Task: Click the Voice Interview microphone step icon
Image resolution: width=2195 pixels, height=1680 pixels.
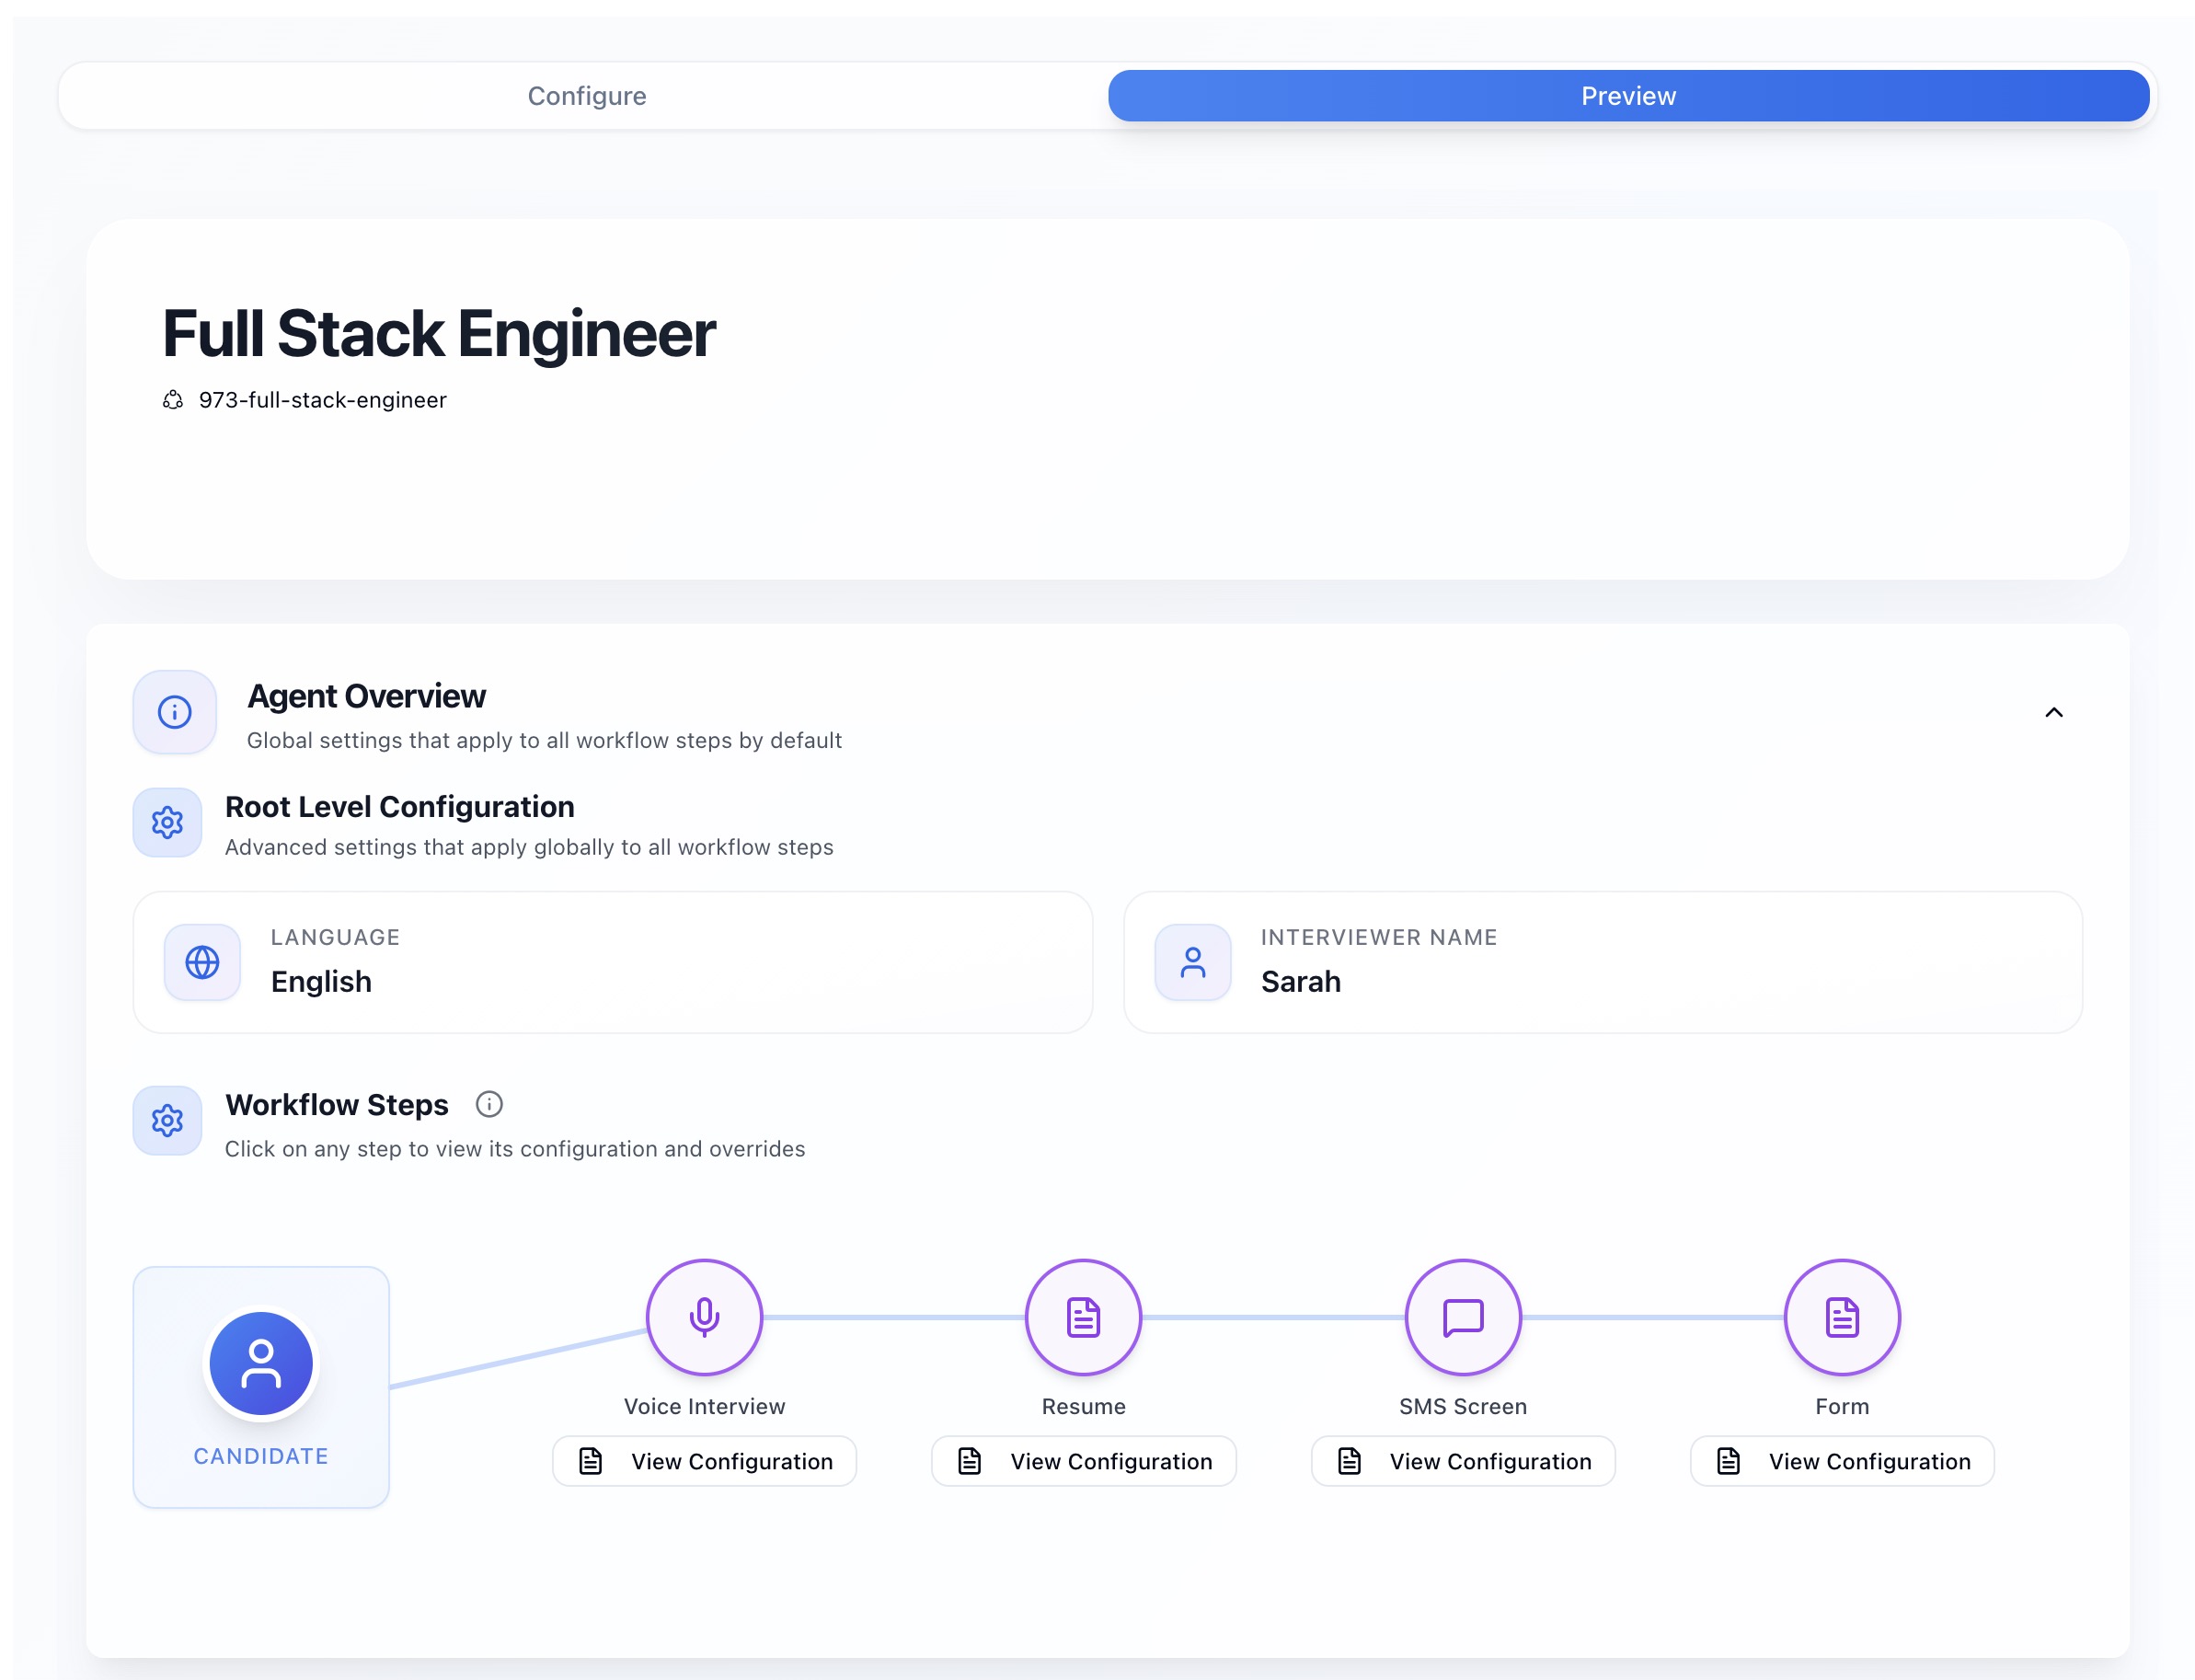Action: pyautogui.click(x=704, y=1317)
